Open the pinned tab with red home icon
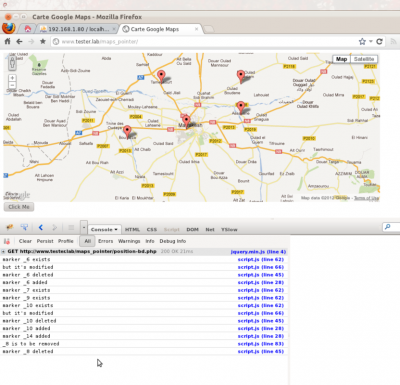Viewport: 400px width, 385px height. point(28,29)
